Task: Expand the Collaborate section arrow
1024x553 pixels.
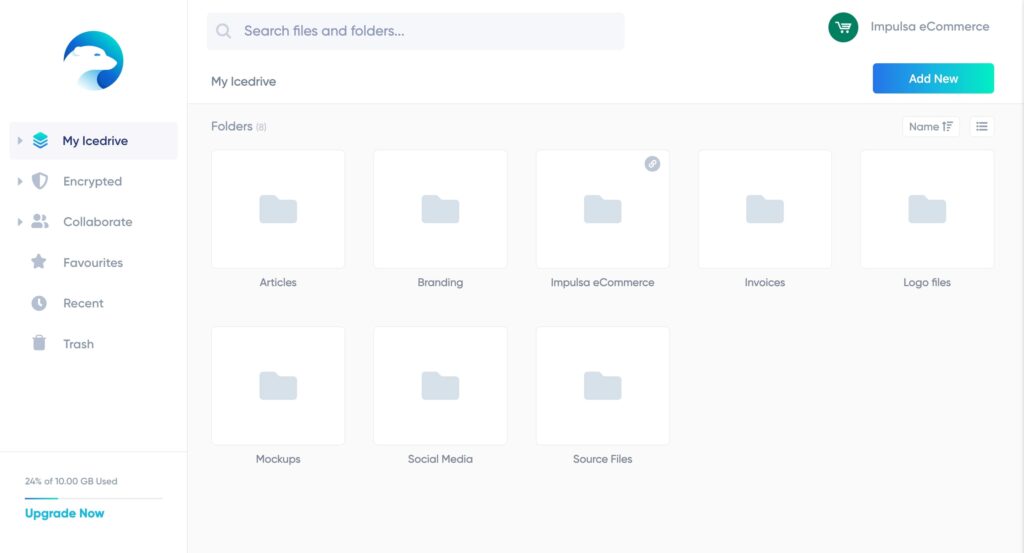Action: coord(20,222)
